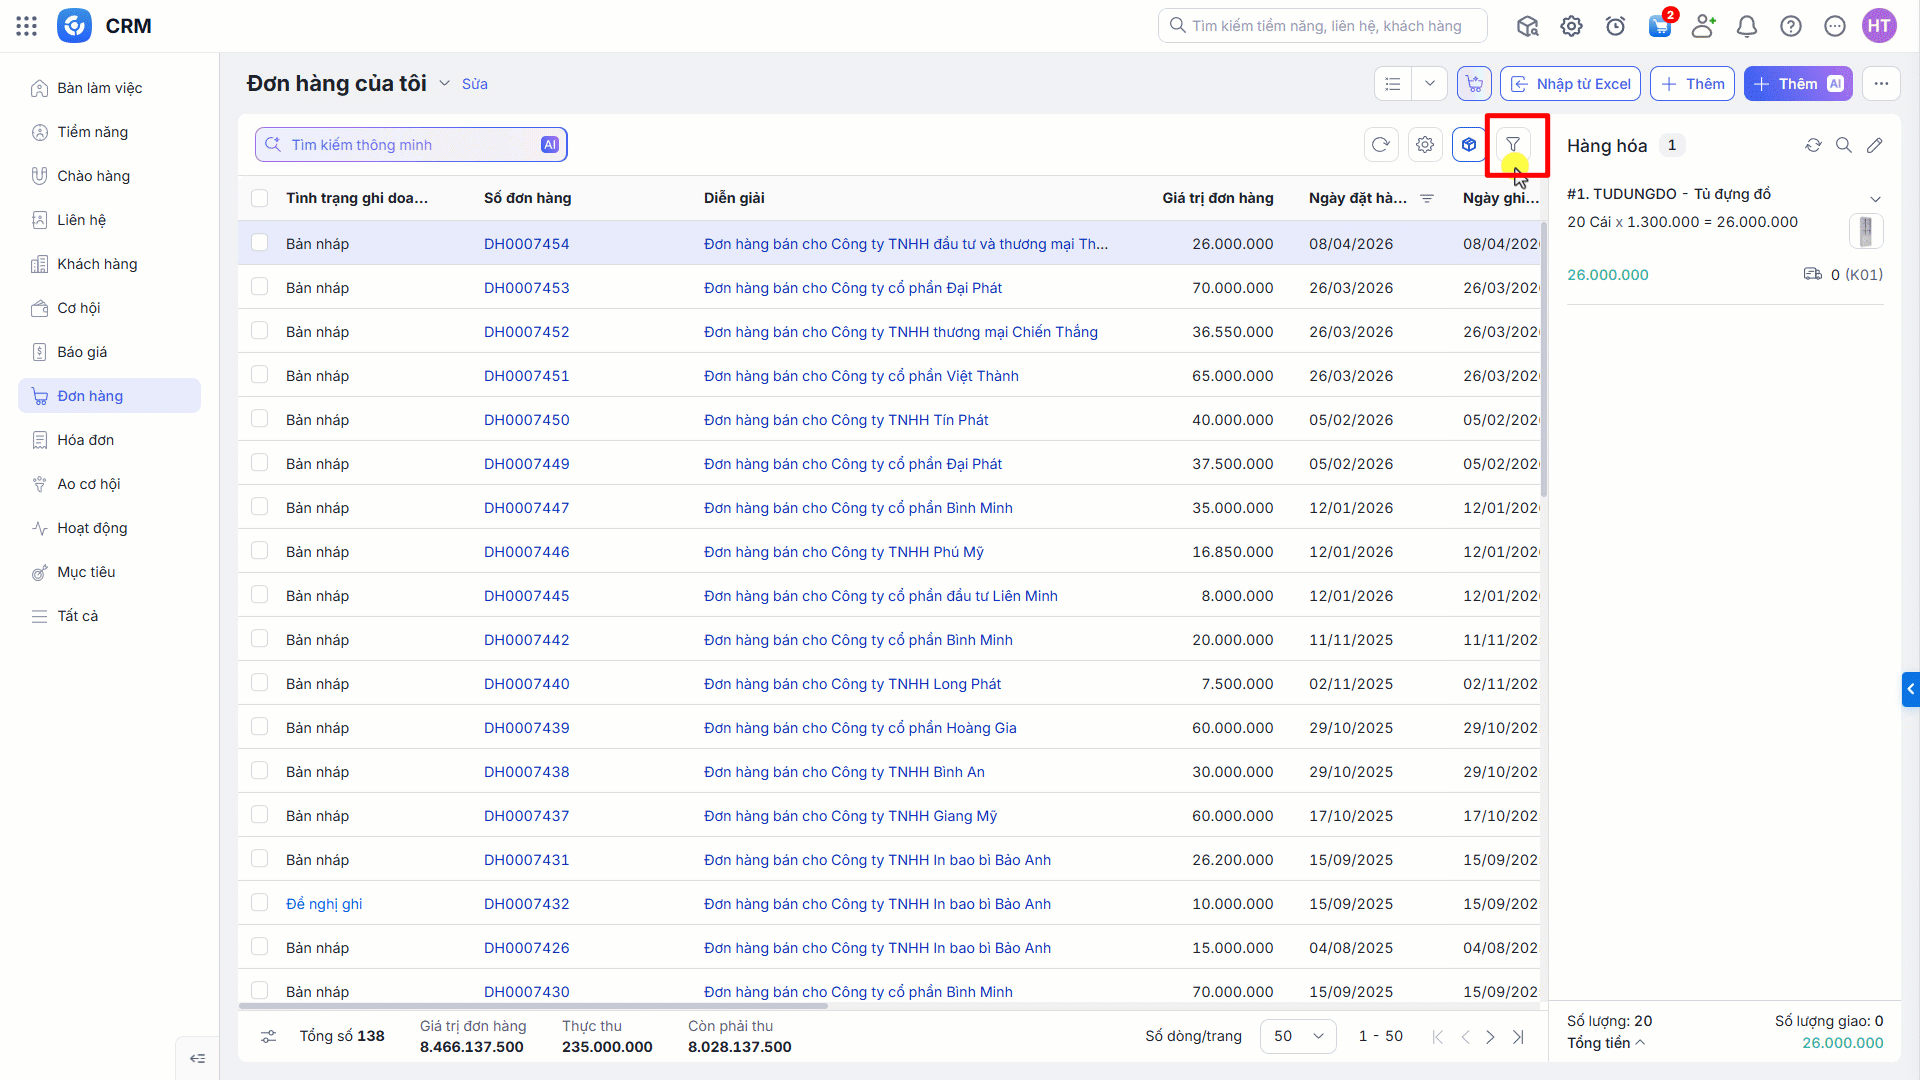Open the alarm clock reminders icon
1920x1080 pixels.
coord(1615,26)
